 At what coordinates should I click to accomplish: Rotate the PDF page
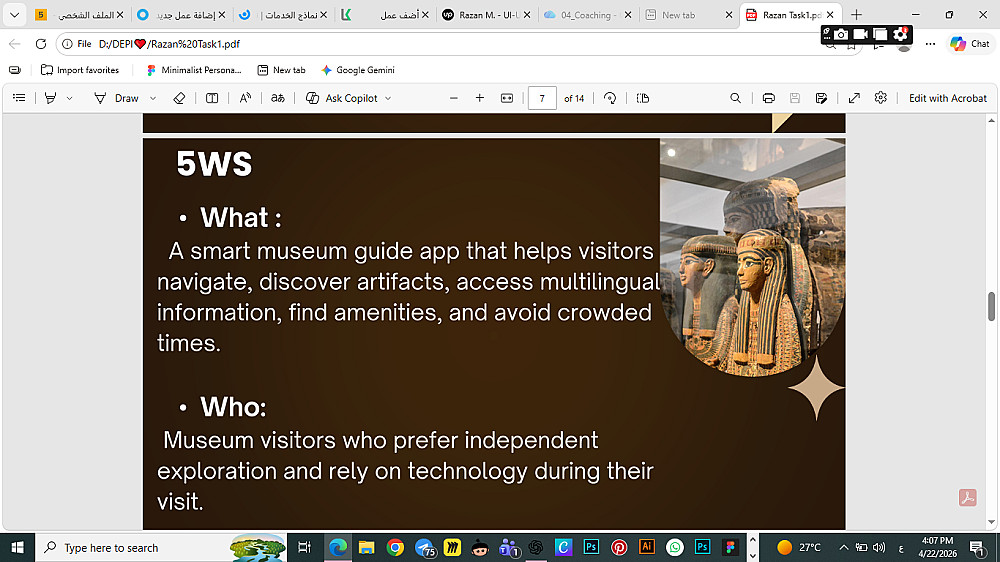[x=610, y=98]
